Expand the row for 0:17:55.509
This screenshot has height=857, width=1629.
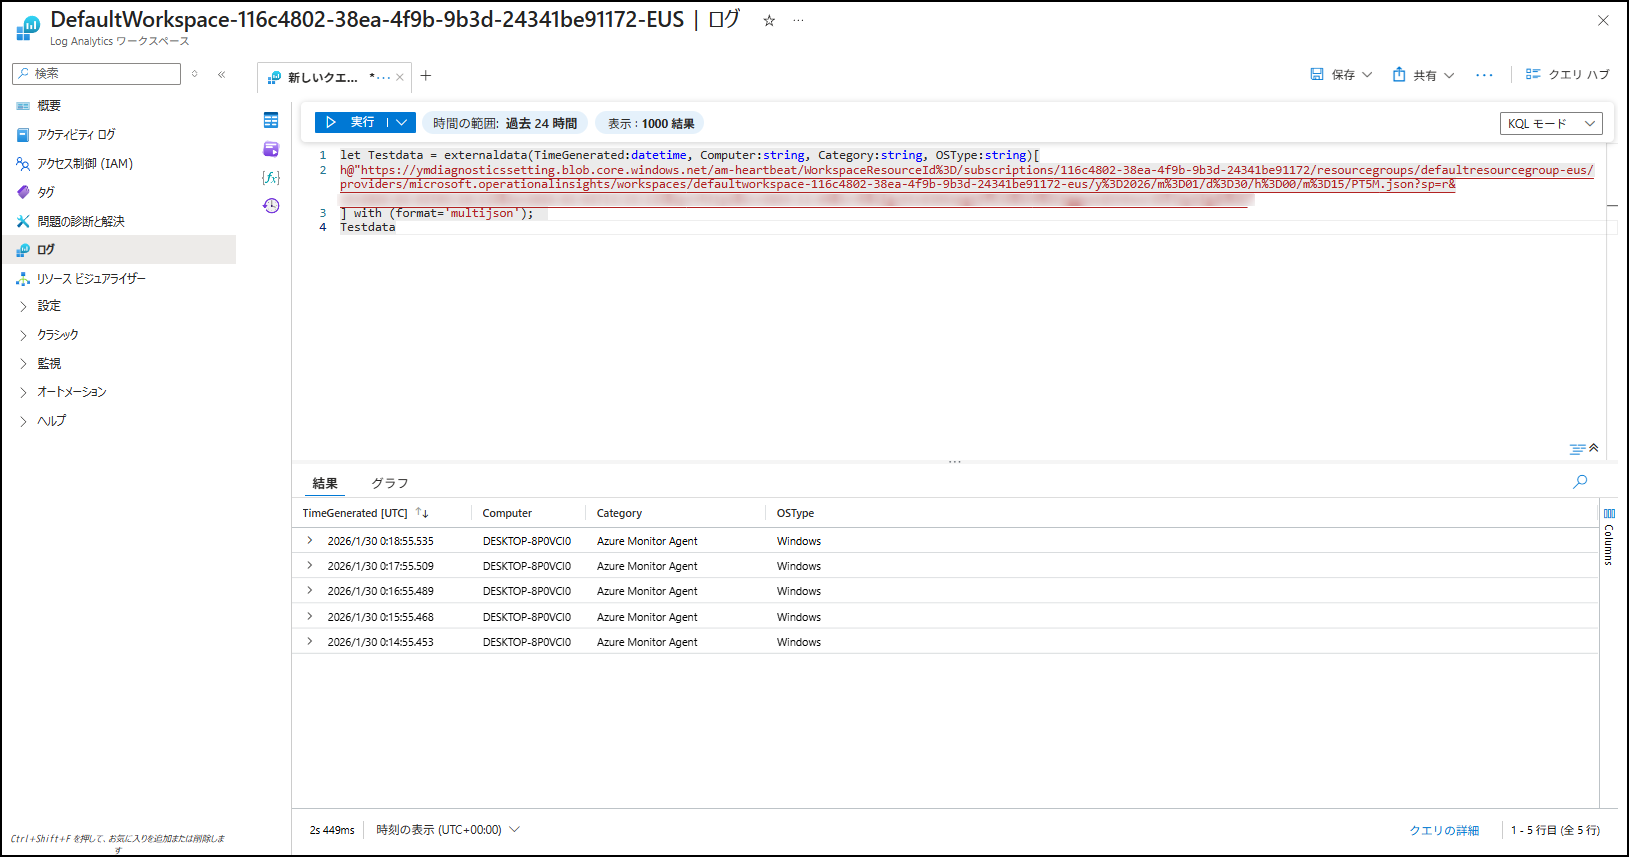310,566
